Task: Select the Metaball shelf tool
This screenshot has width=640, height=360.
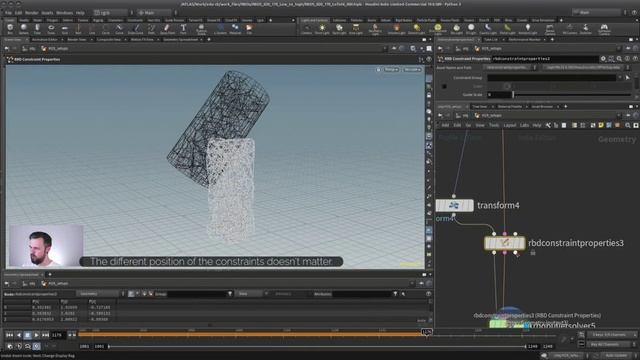Action: tap(235, 29)
